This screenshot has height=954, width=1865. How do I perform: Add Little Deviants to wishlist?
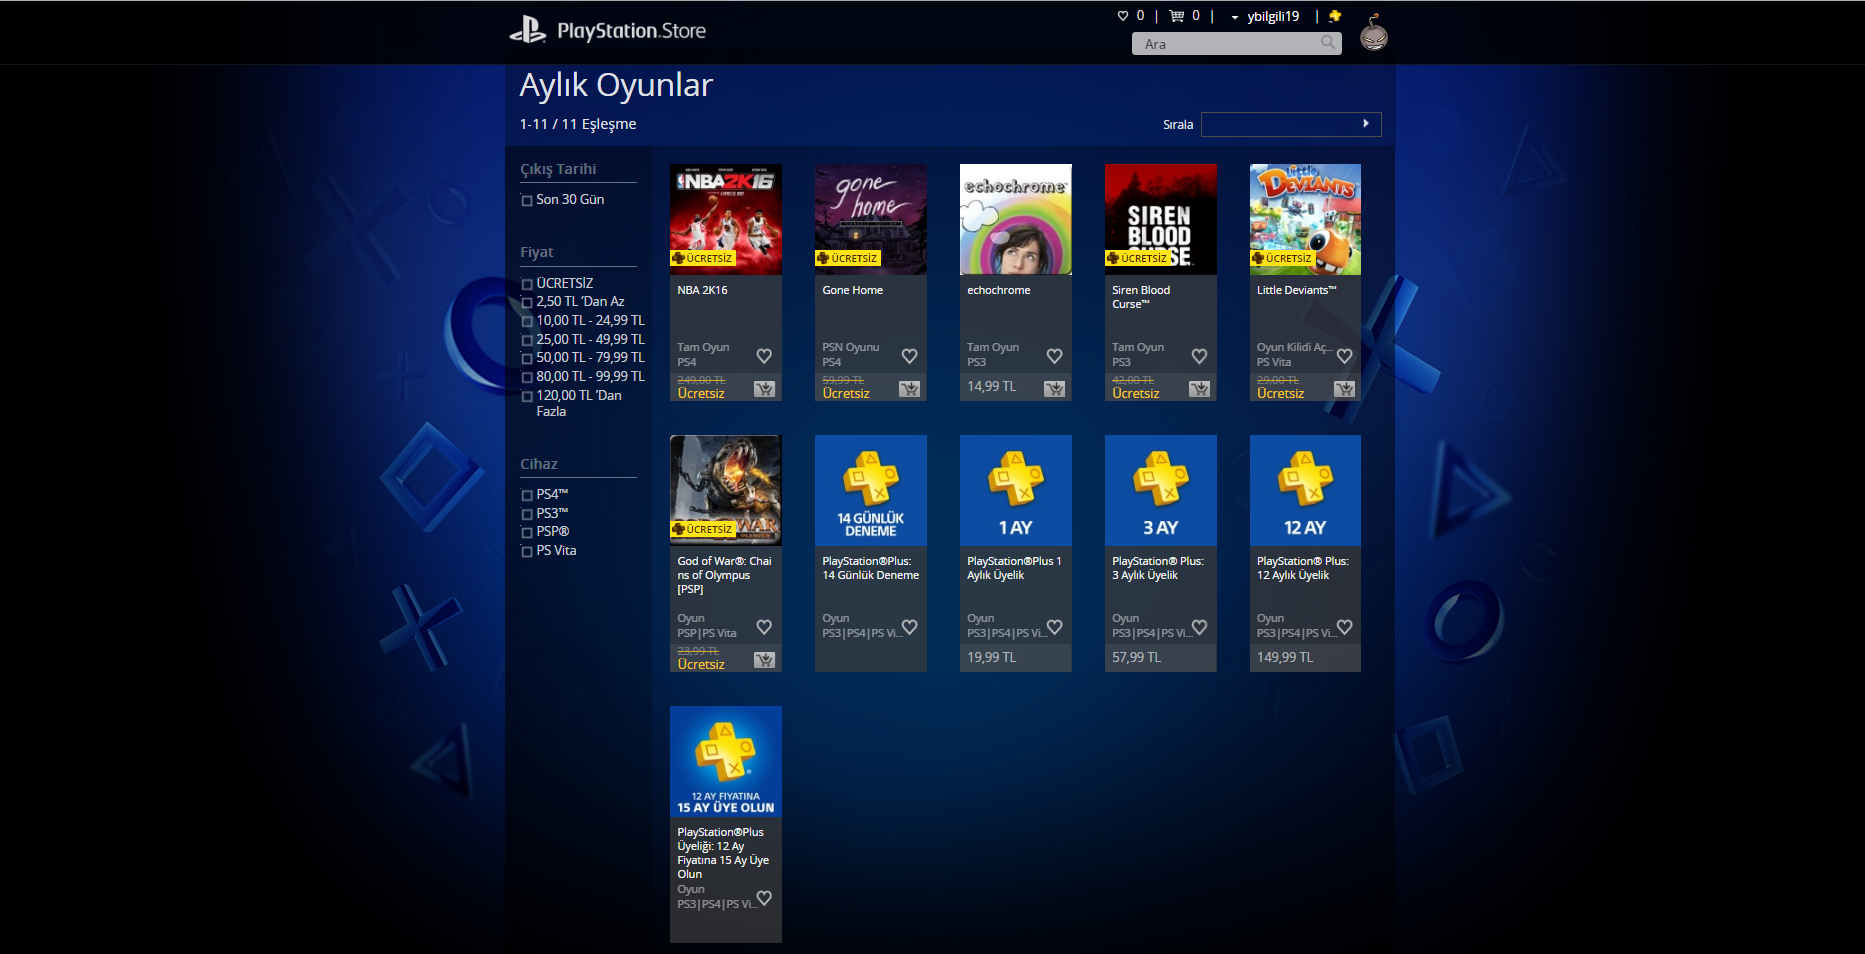tap(1344, 356)
